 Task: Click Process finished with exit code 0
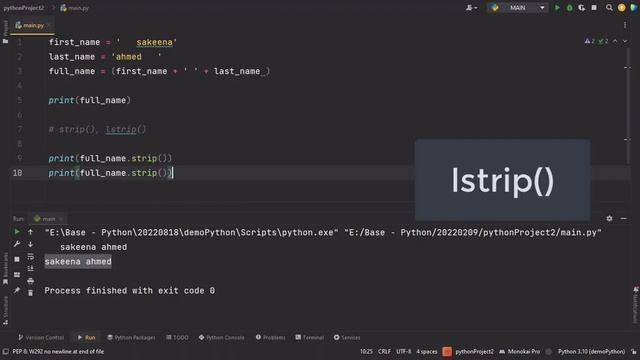130,291
